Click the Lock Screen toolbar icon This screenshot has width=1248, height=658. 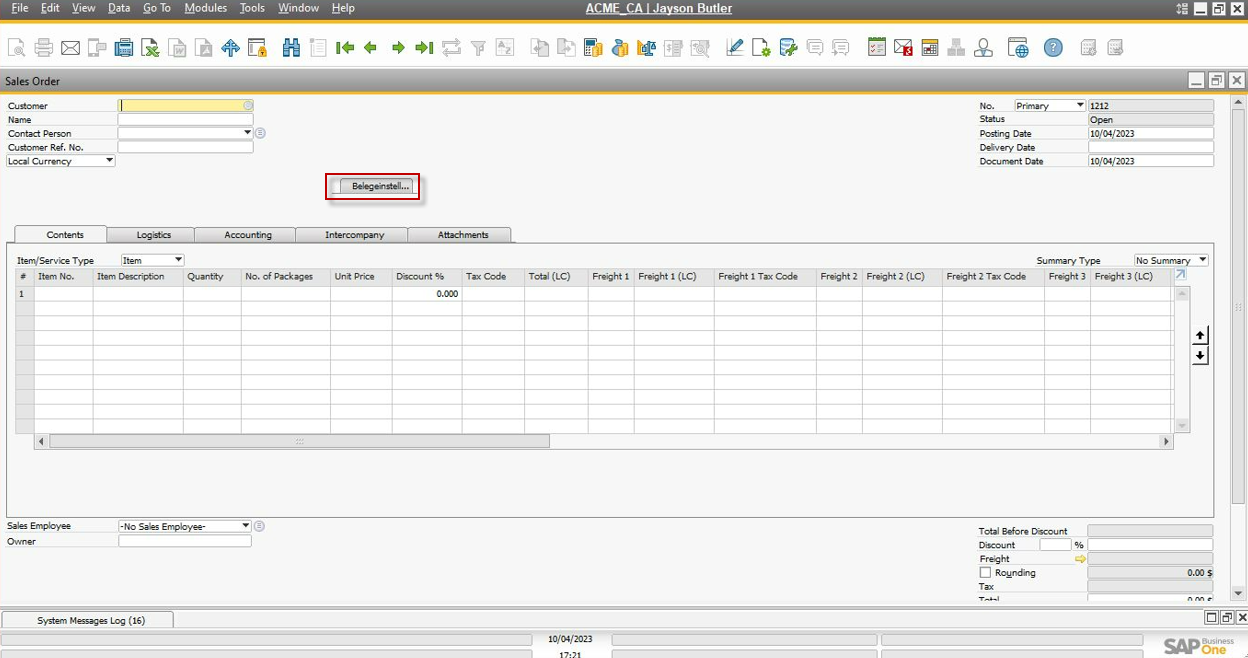click(257, 48)
